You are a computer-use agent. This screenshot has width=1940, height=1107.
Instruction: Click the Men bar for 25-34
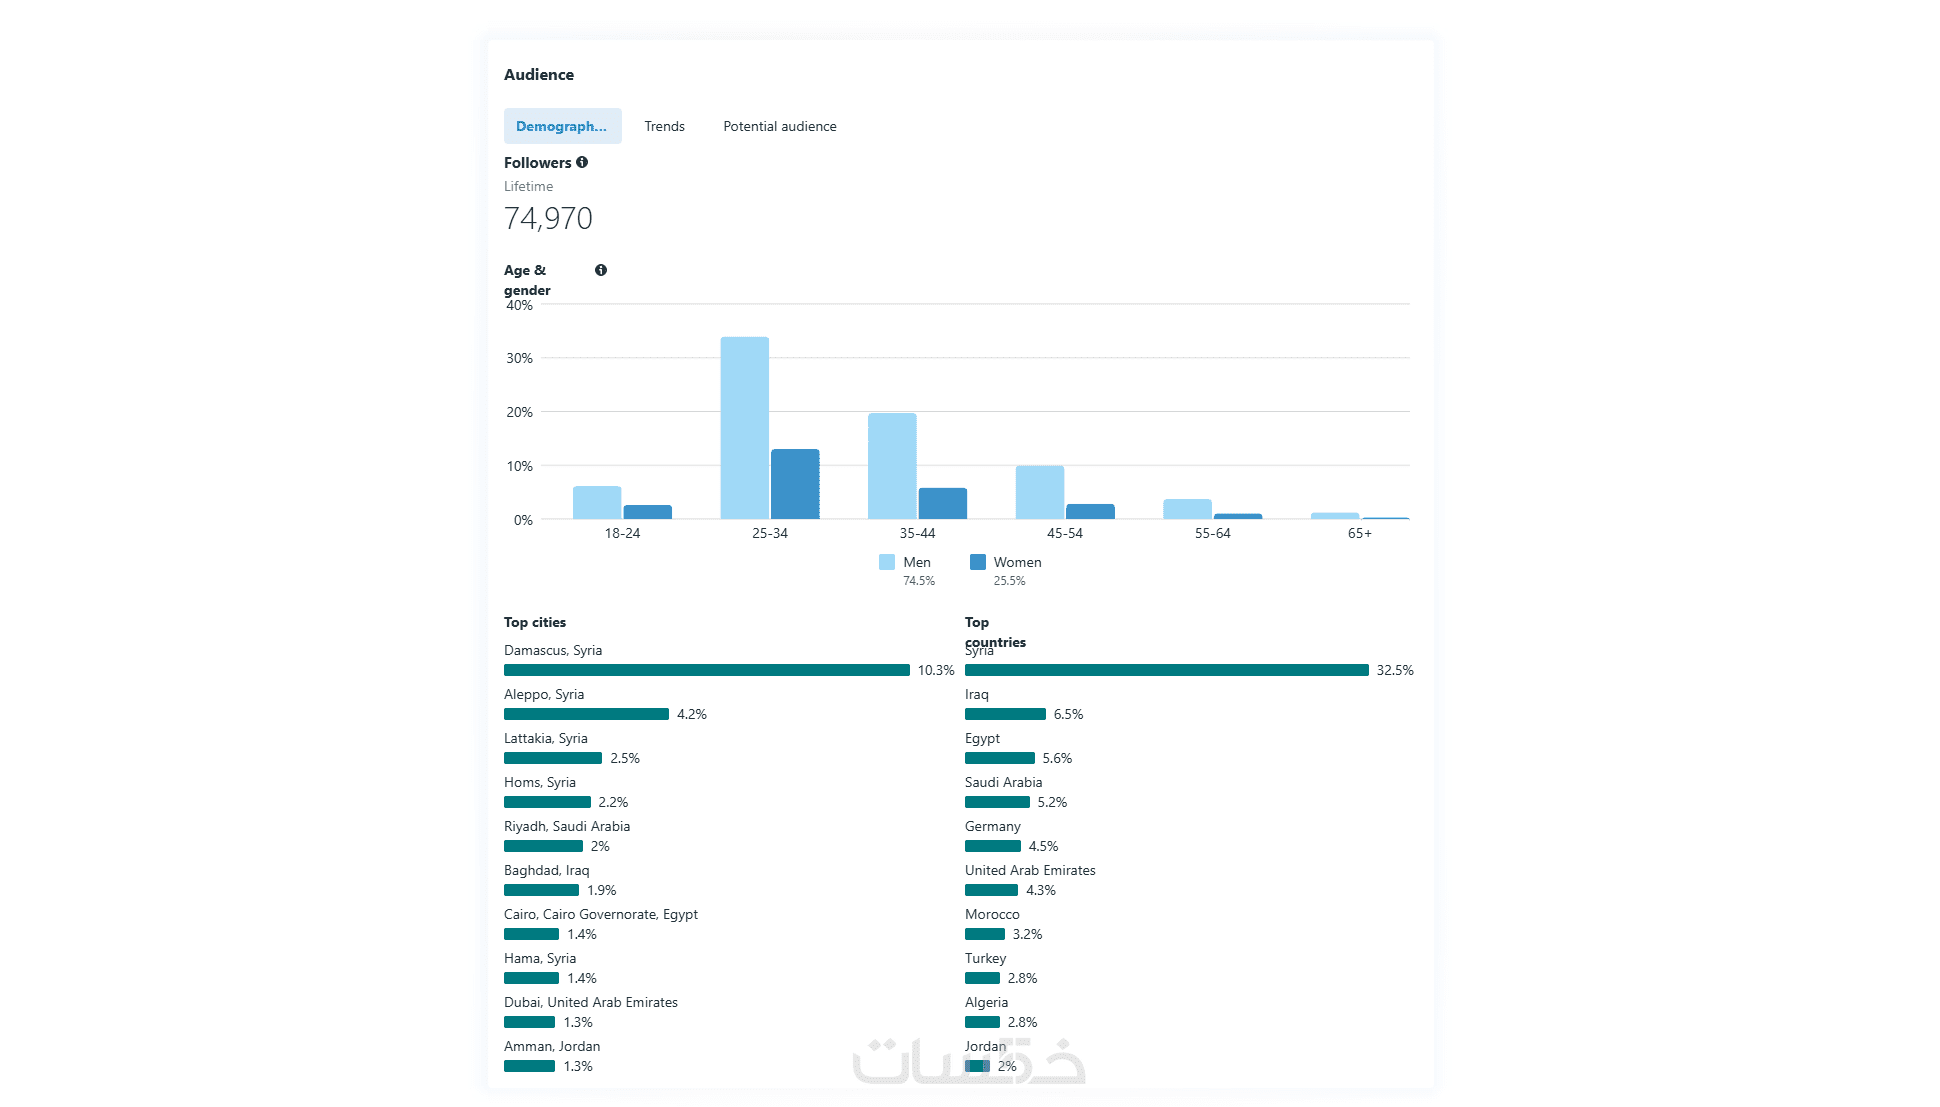point(745,428)
